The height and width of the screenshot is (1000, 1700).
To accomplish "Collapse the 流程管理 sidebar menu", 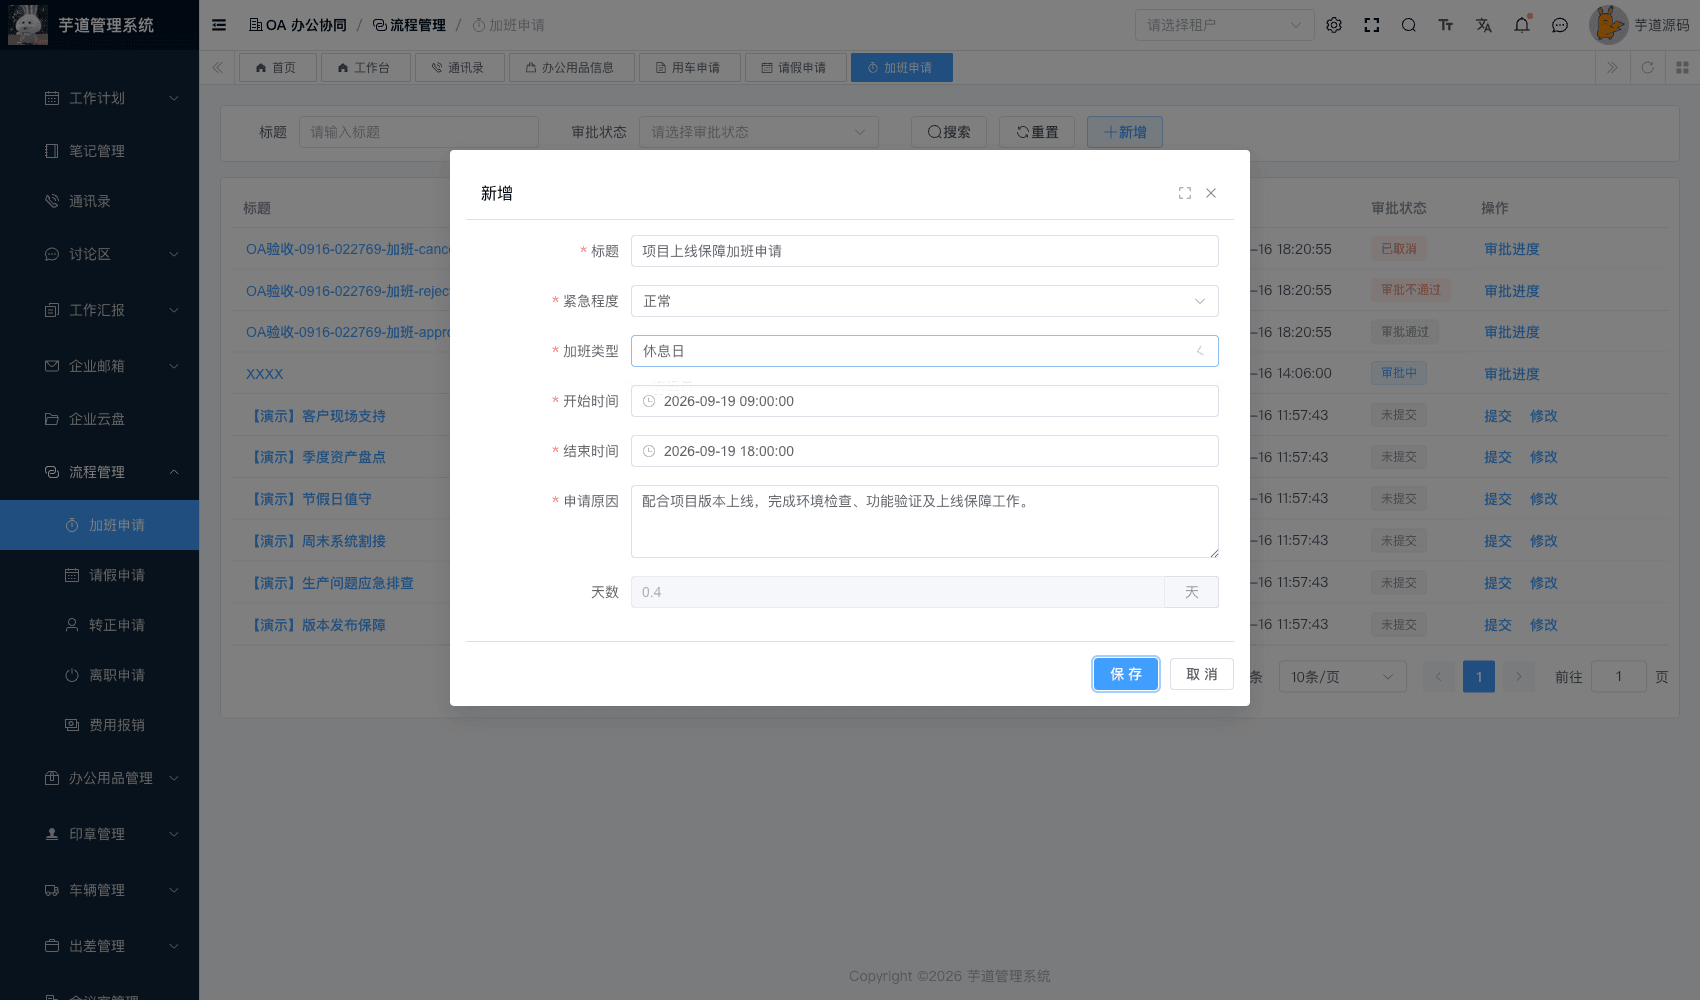I will (100, 472).
